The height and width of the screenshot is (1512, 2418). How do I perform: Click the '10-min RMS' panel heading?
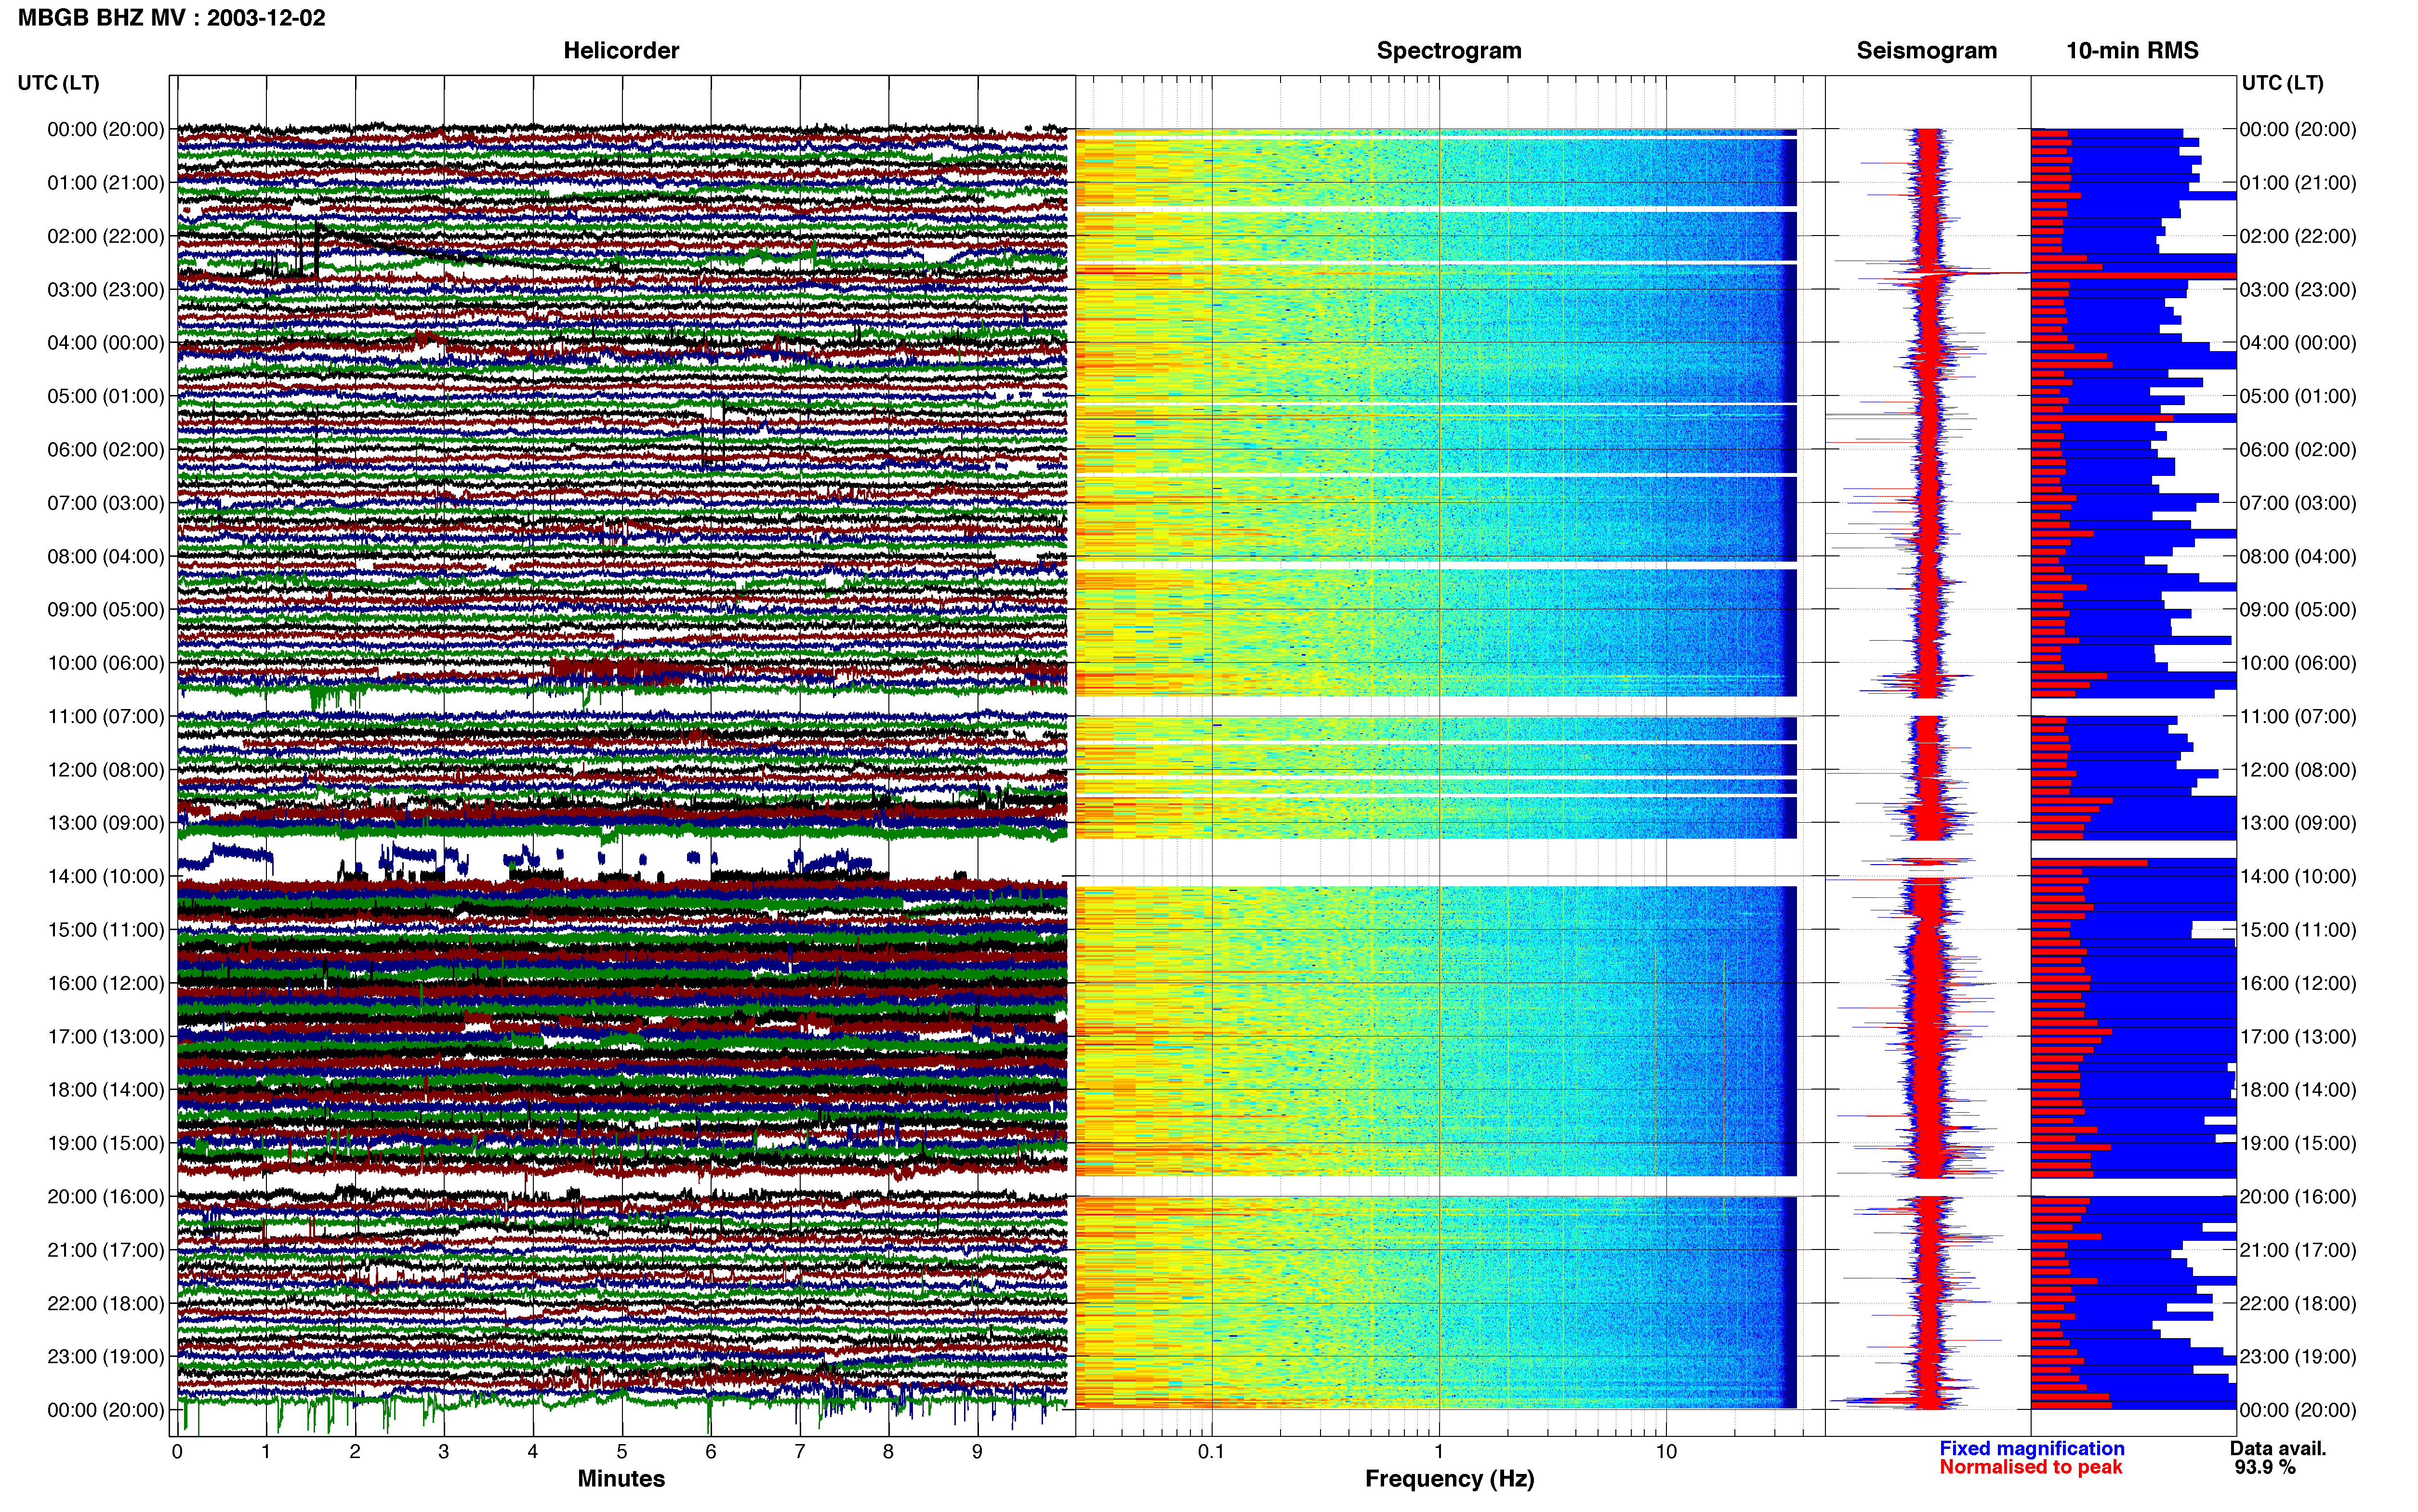point(2132,51)
